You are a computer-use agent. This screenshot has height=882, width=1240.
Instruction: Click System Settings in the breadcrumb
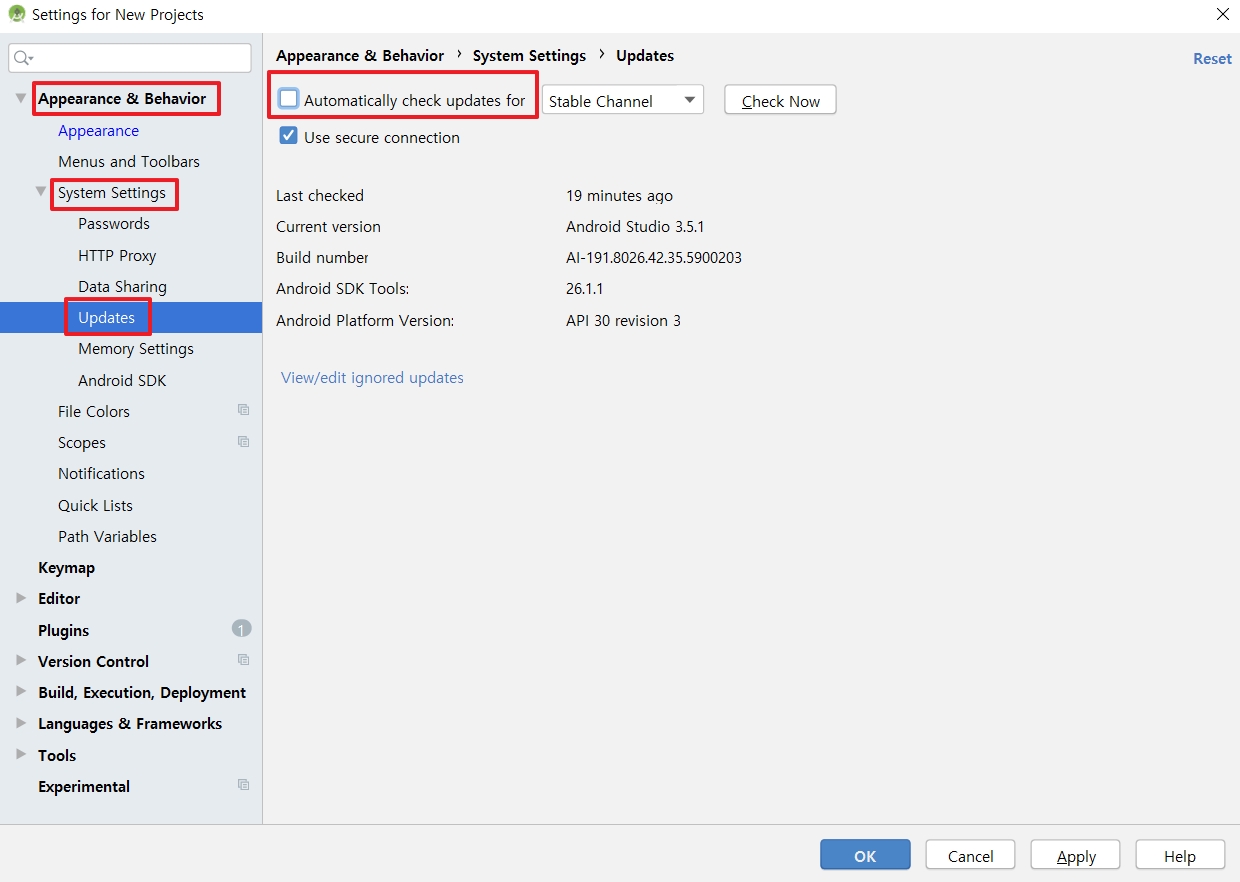(x=529, y=55)
